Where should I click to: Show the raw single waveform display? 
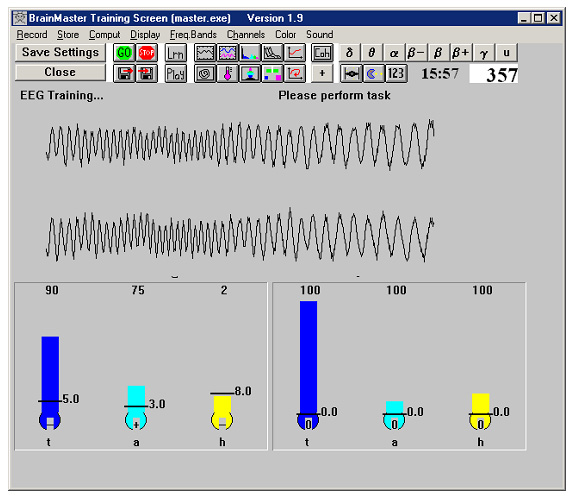tap(205, 53)
